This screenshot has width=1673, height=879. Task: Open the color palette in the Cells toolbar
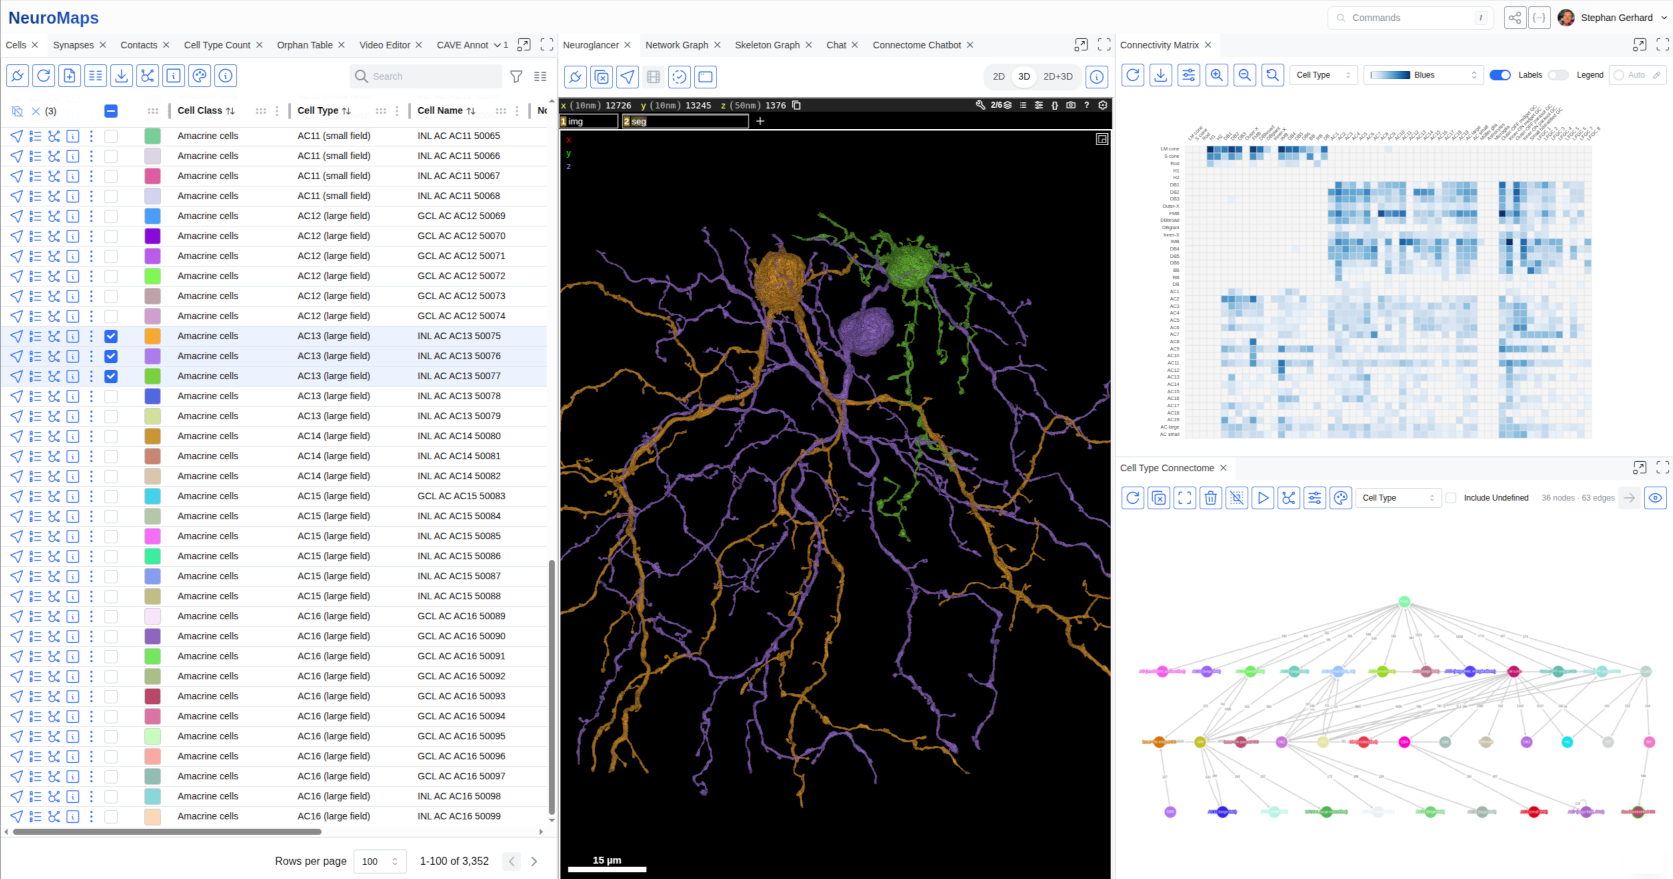200,75
